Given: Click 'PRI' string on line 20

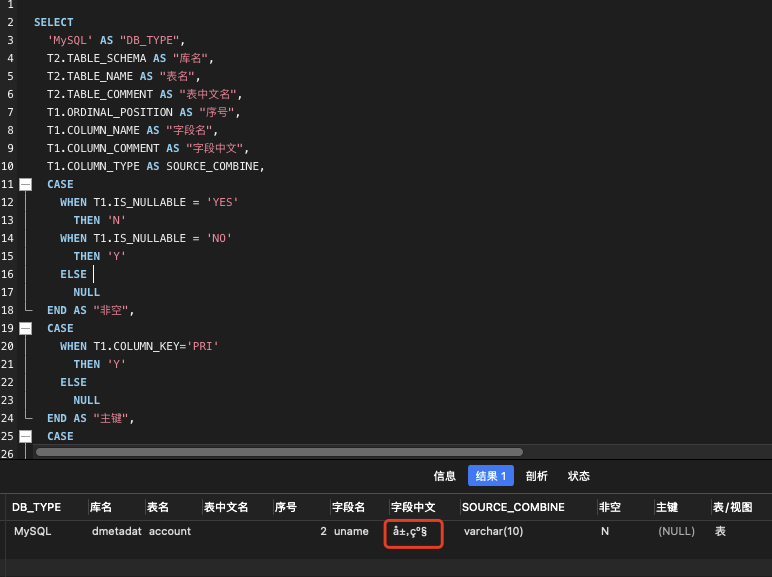Looking at the screenshot, I should [x=202, y=346].
